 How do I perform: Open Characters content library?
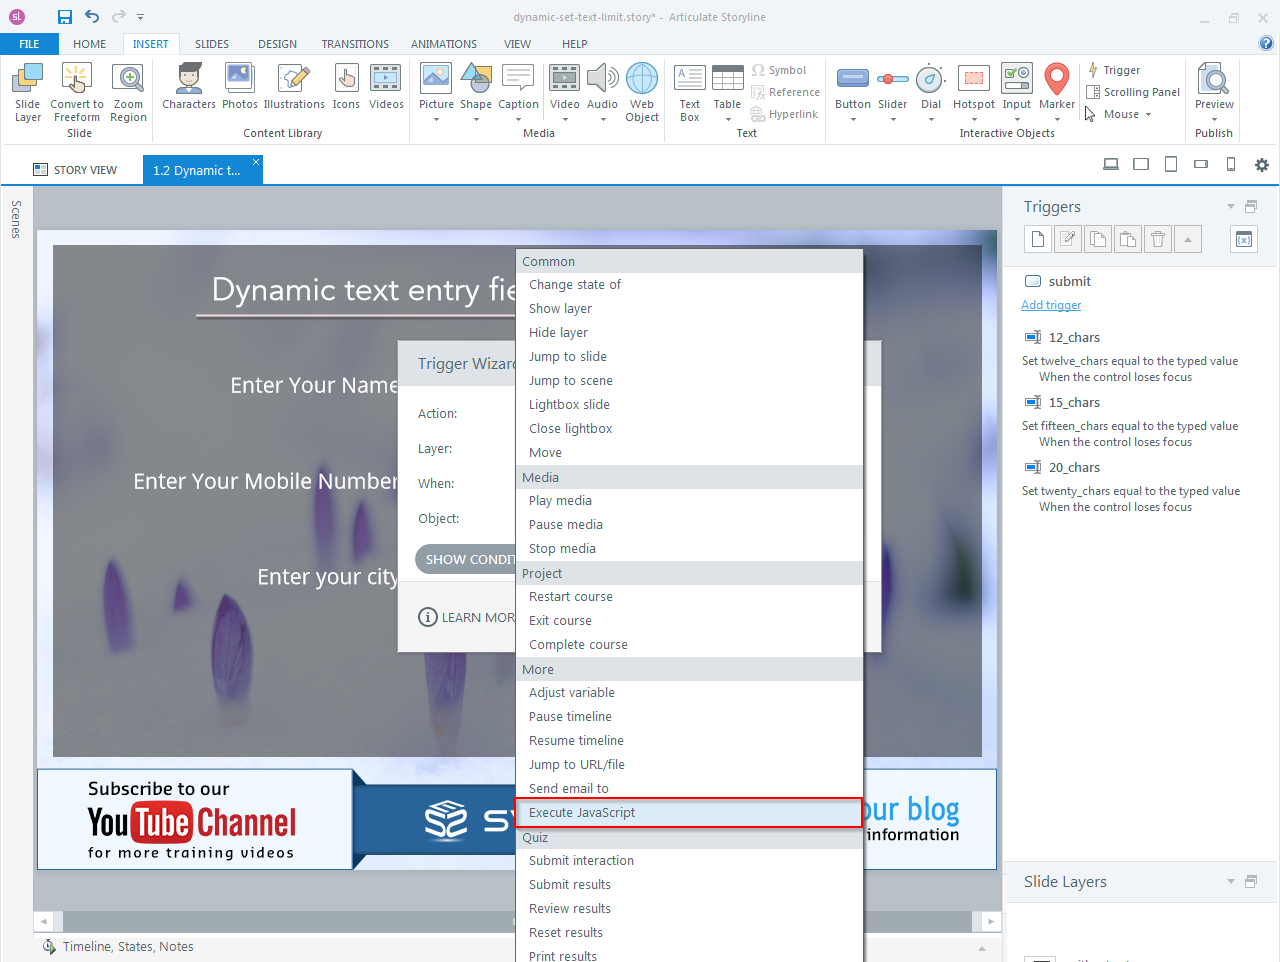(189, 86)
